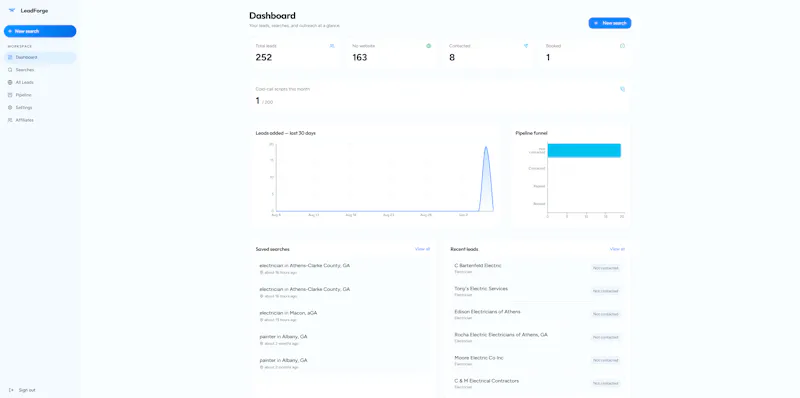800x398 pixels.
Task: Open Searches via its magnifier icon
Action: [10, 70]
